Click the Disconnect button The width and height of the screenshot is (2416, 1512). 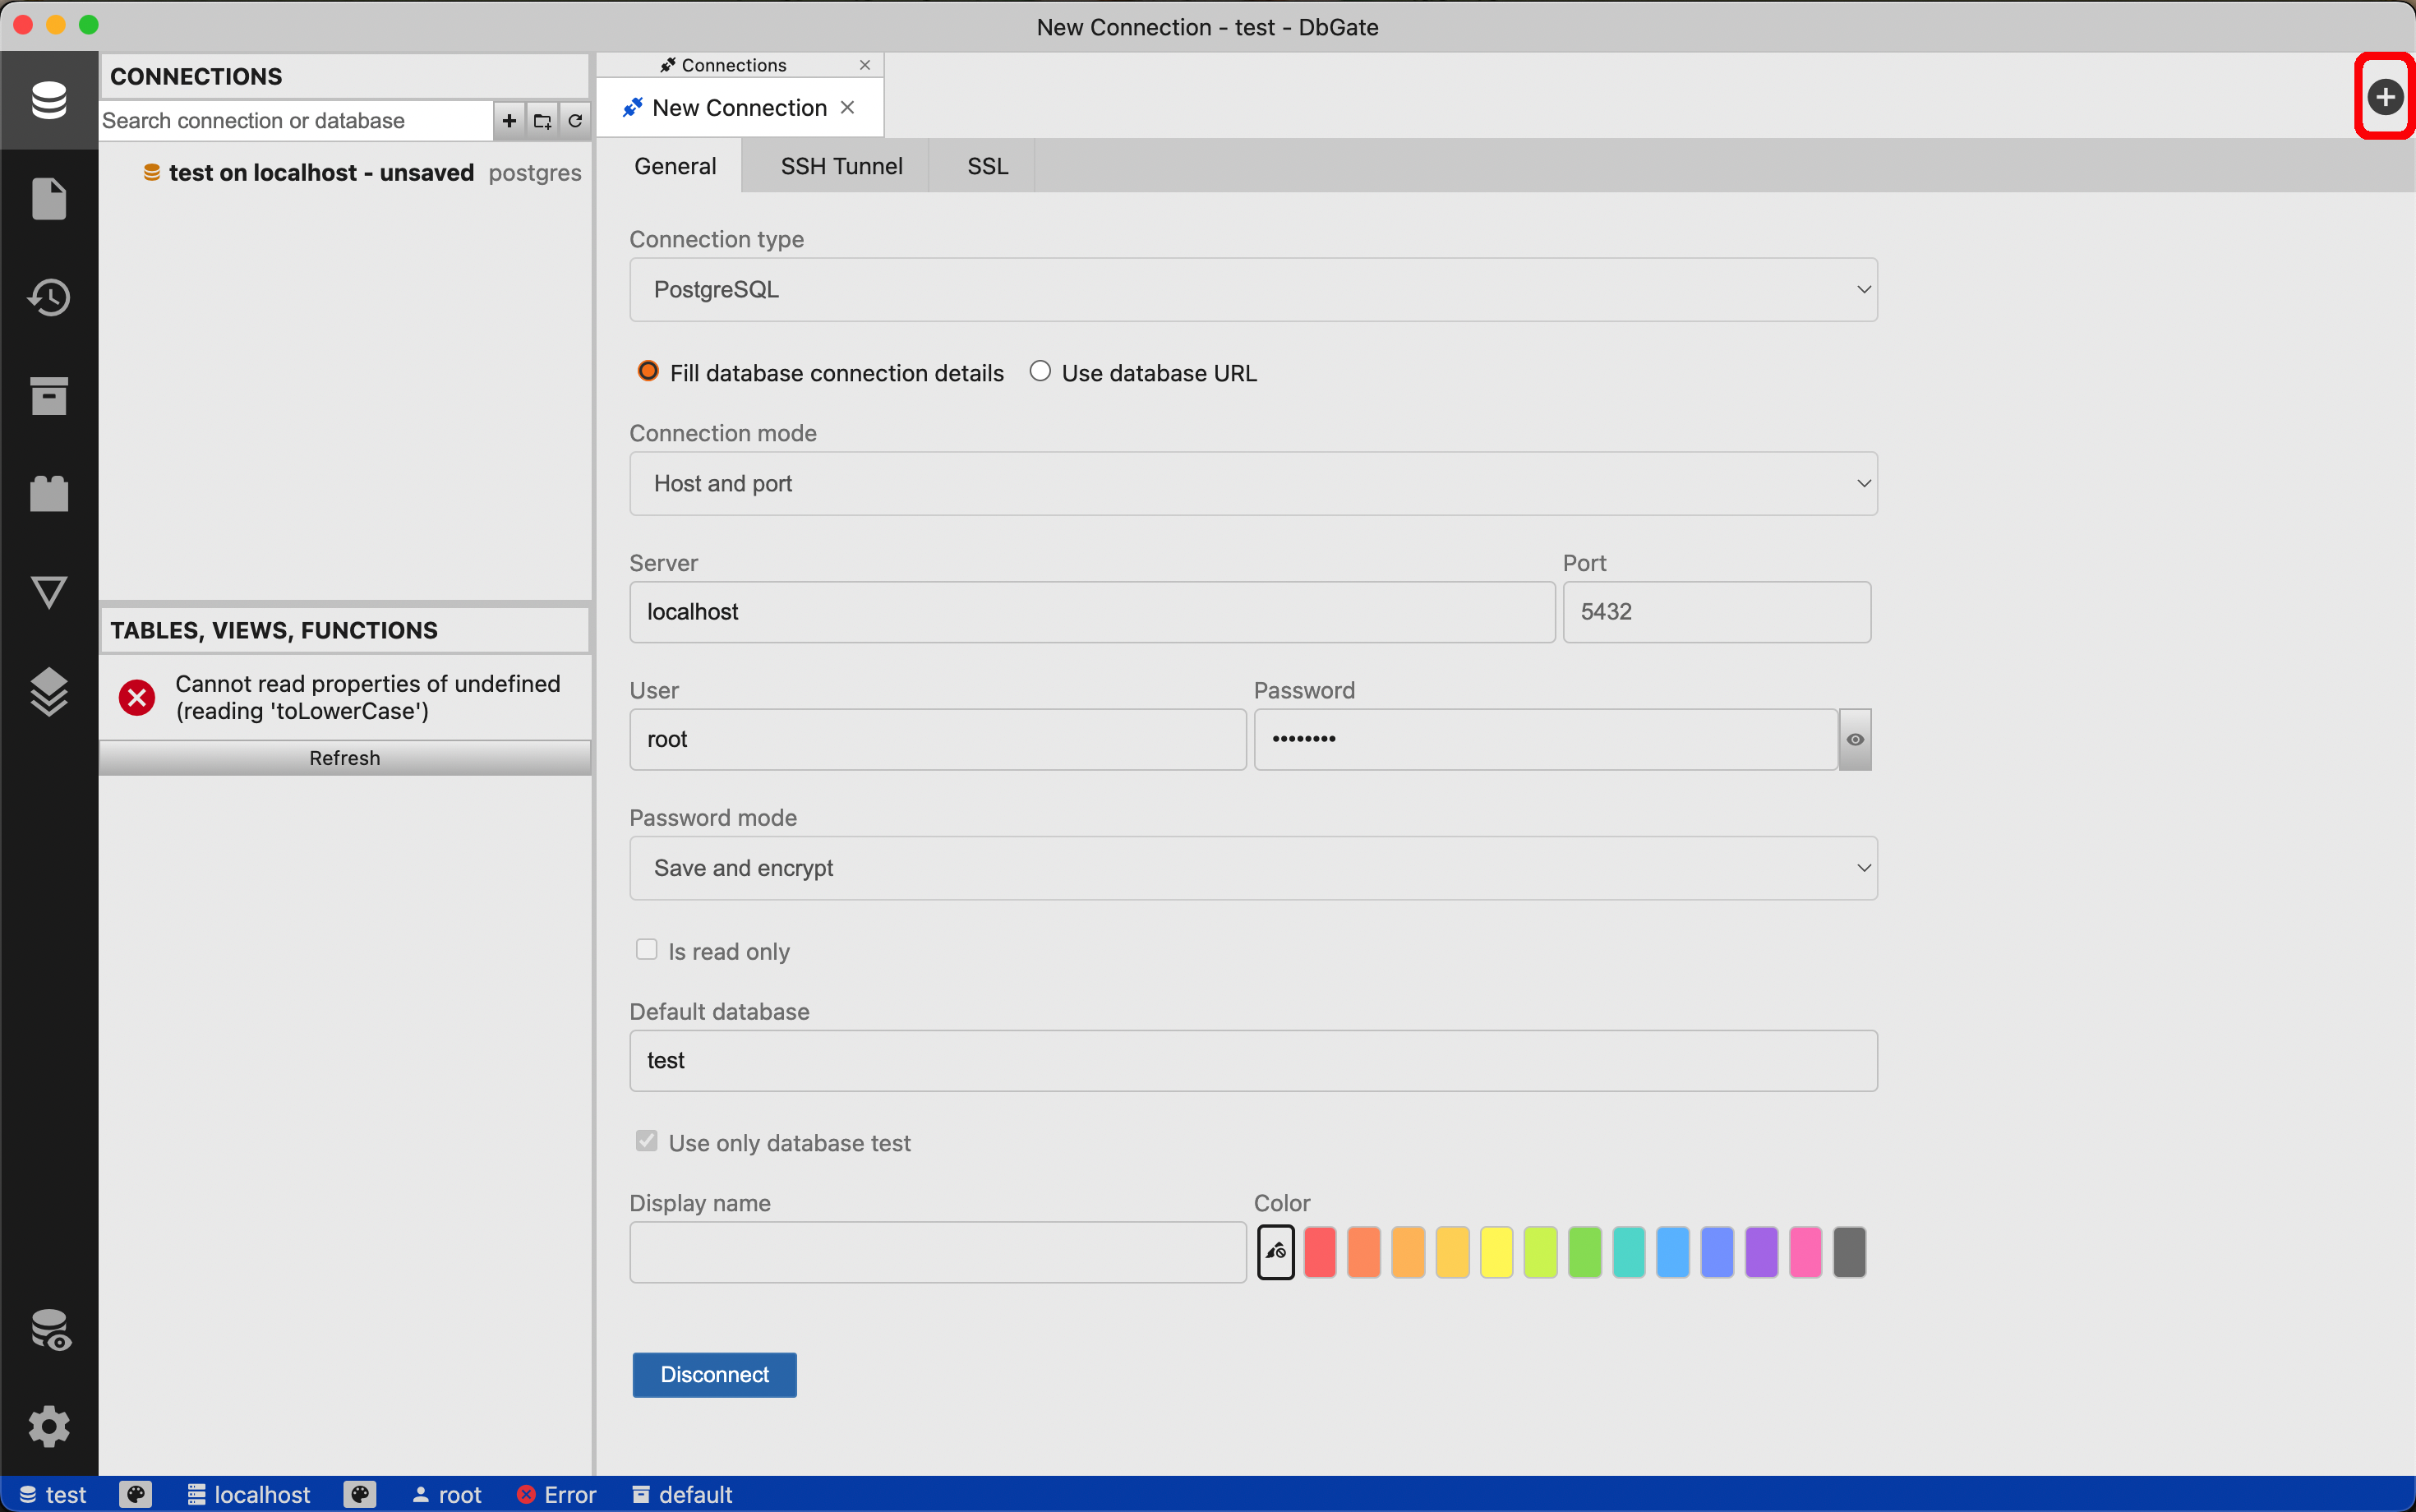pyautogui.click(x=712, y=1372)
